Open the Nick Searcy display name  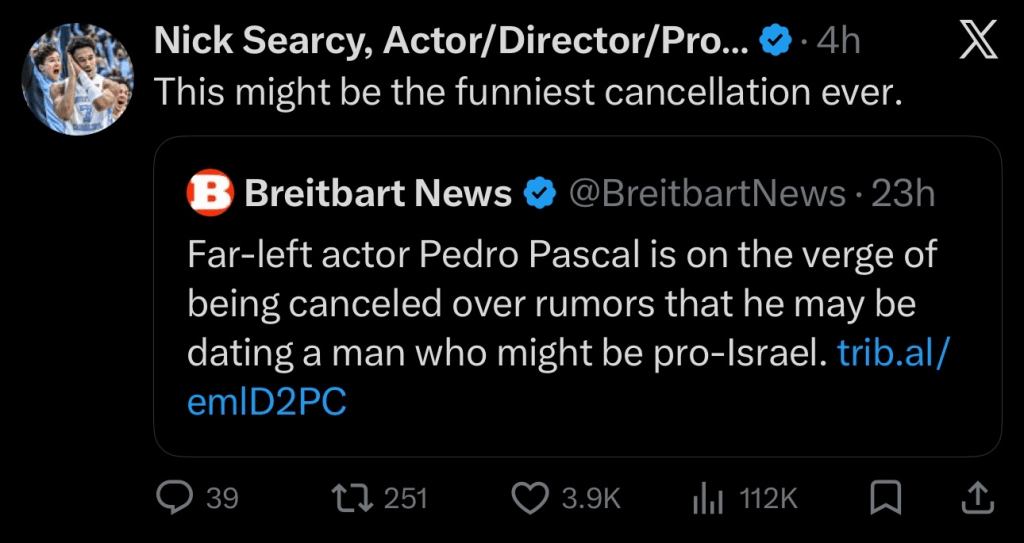(x=450, y=41)
